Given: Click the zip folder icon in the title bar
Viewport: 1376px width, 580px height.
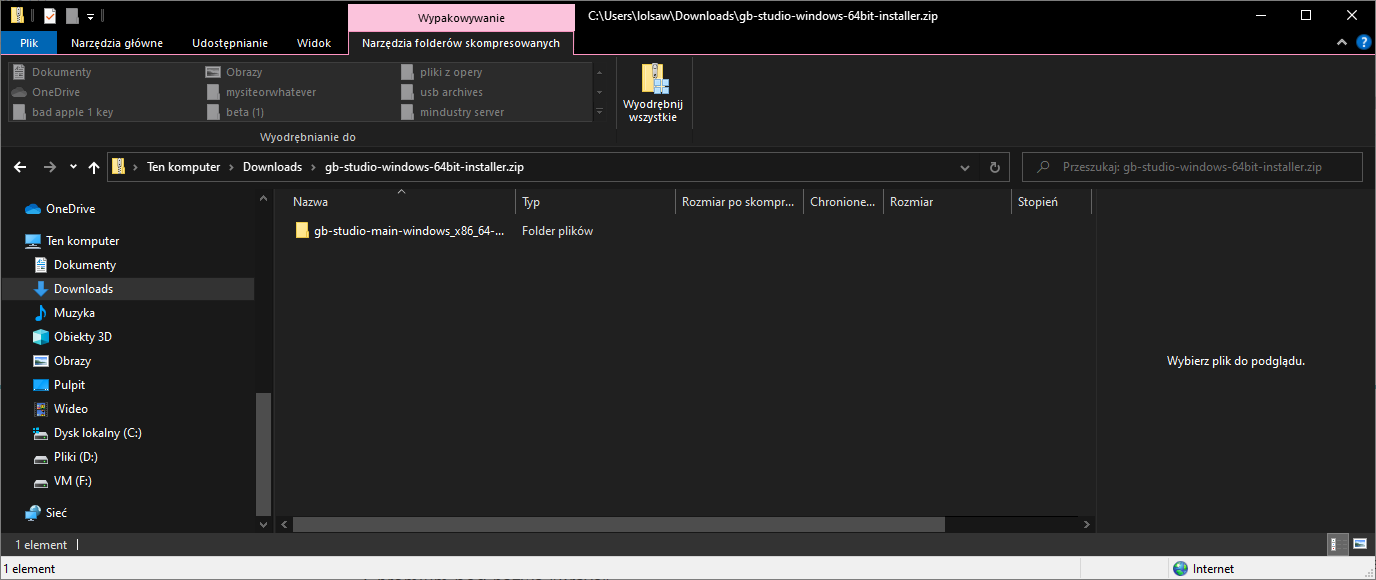Looking at the screenshot, I should tap(17, 16).
